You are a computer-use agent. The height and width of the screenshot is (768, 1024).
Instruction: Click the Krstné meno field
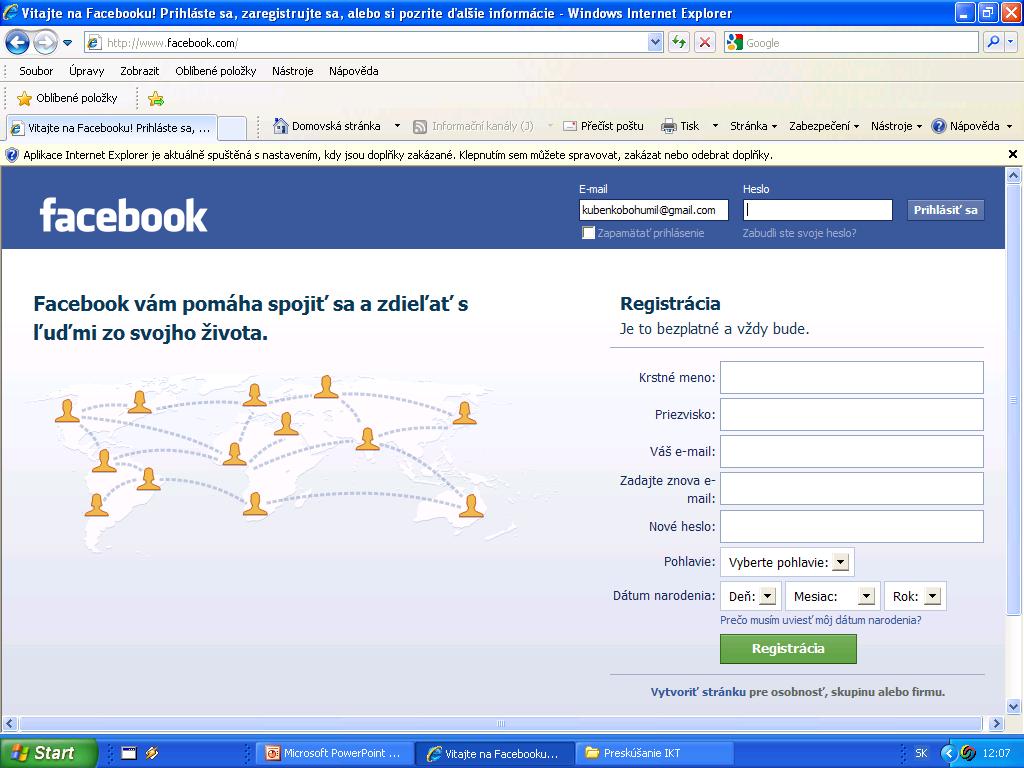click(x=852, y=377)
